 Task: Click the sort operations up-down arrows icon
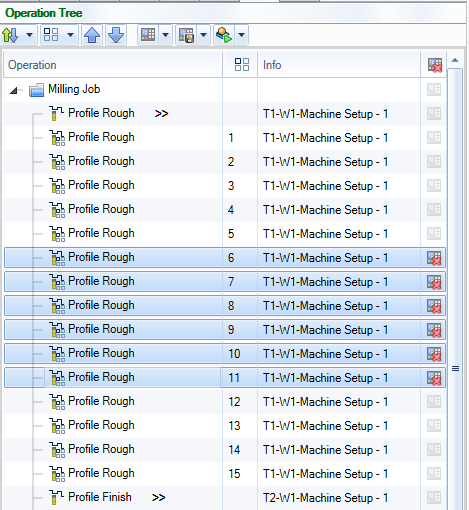click(10, 35)
